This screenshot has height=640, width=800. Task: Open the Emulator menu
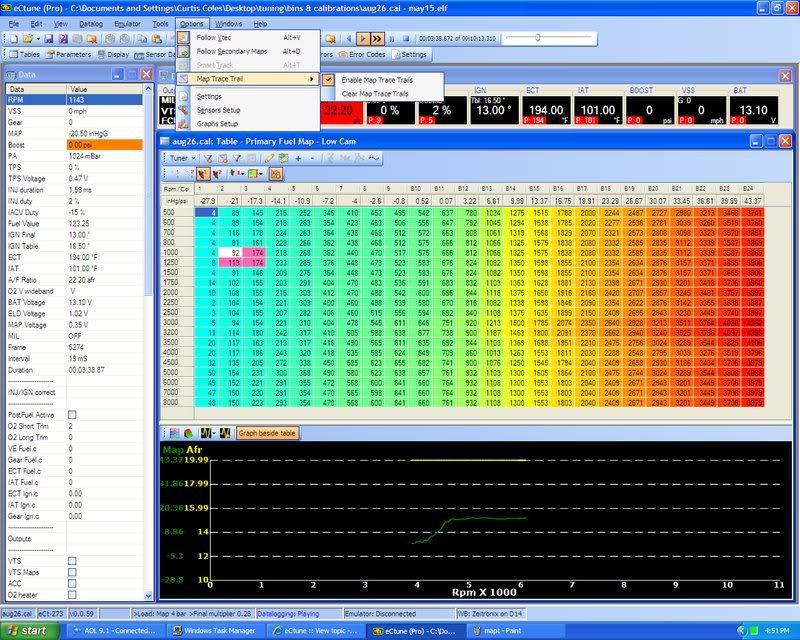(x=127, y=24)
